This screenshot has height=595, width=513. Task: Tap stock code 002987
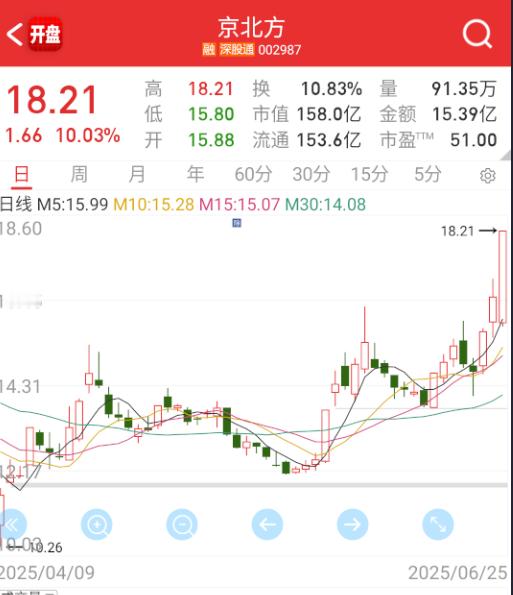(280, 50)
